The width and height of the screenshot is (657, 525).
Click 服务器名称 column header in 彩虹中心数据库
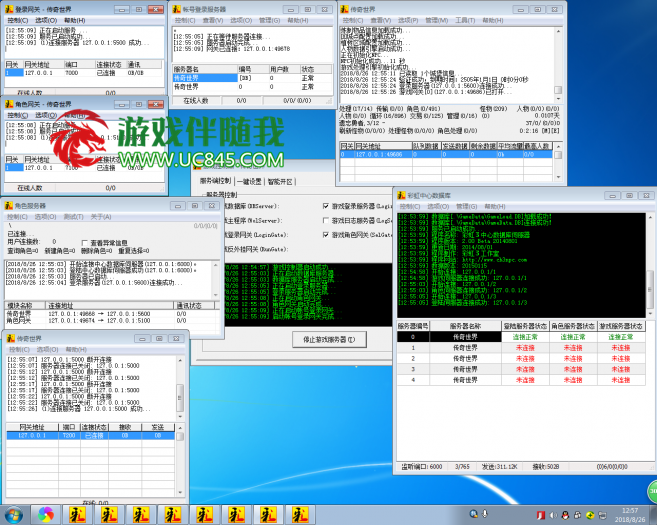tap(465, 326)
